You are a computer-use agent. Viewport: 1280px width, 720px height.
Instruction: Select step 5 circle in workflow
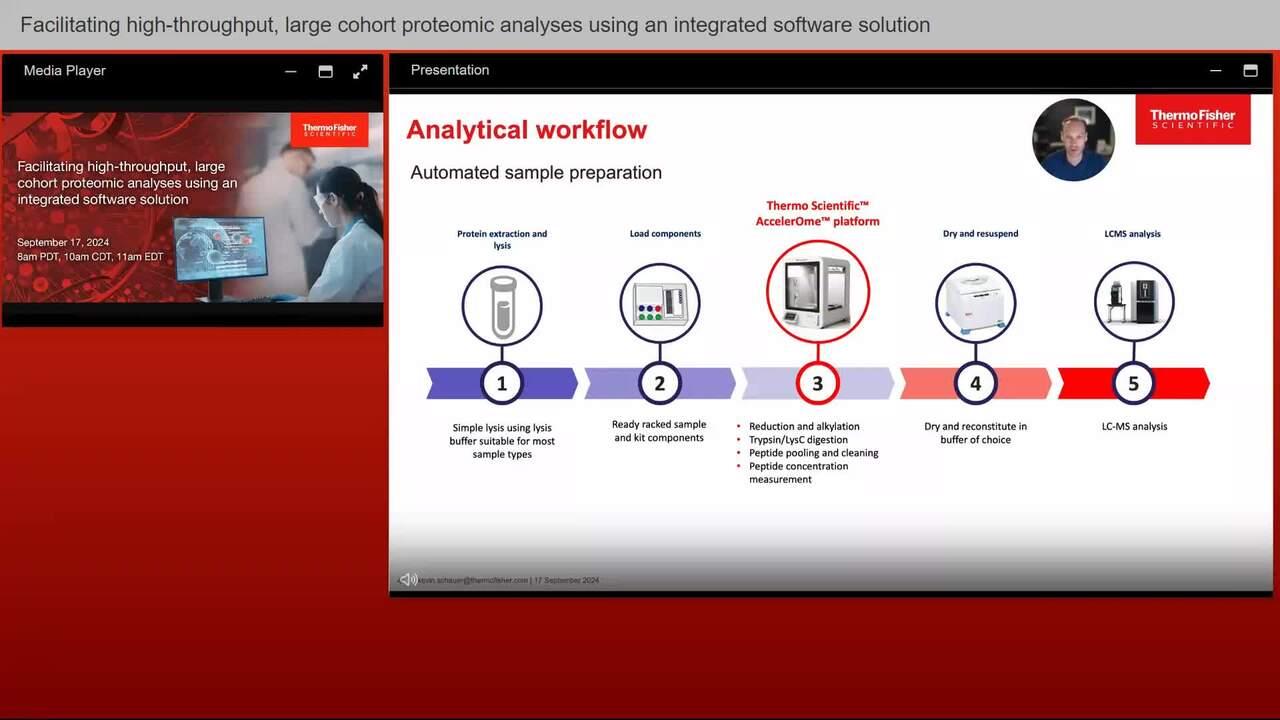1133,383
